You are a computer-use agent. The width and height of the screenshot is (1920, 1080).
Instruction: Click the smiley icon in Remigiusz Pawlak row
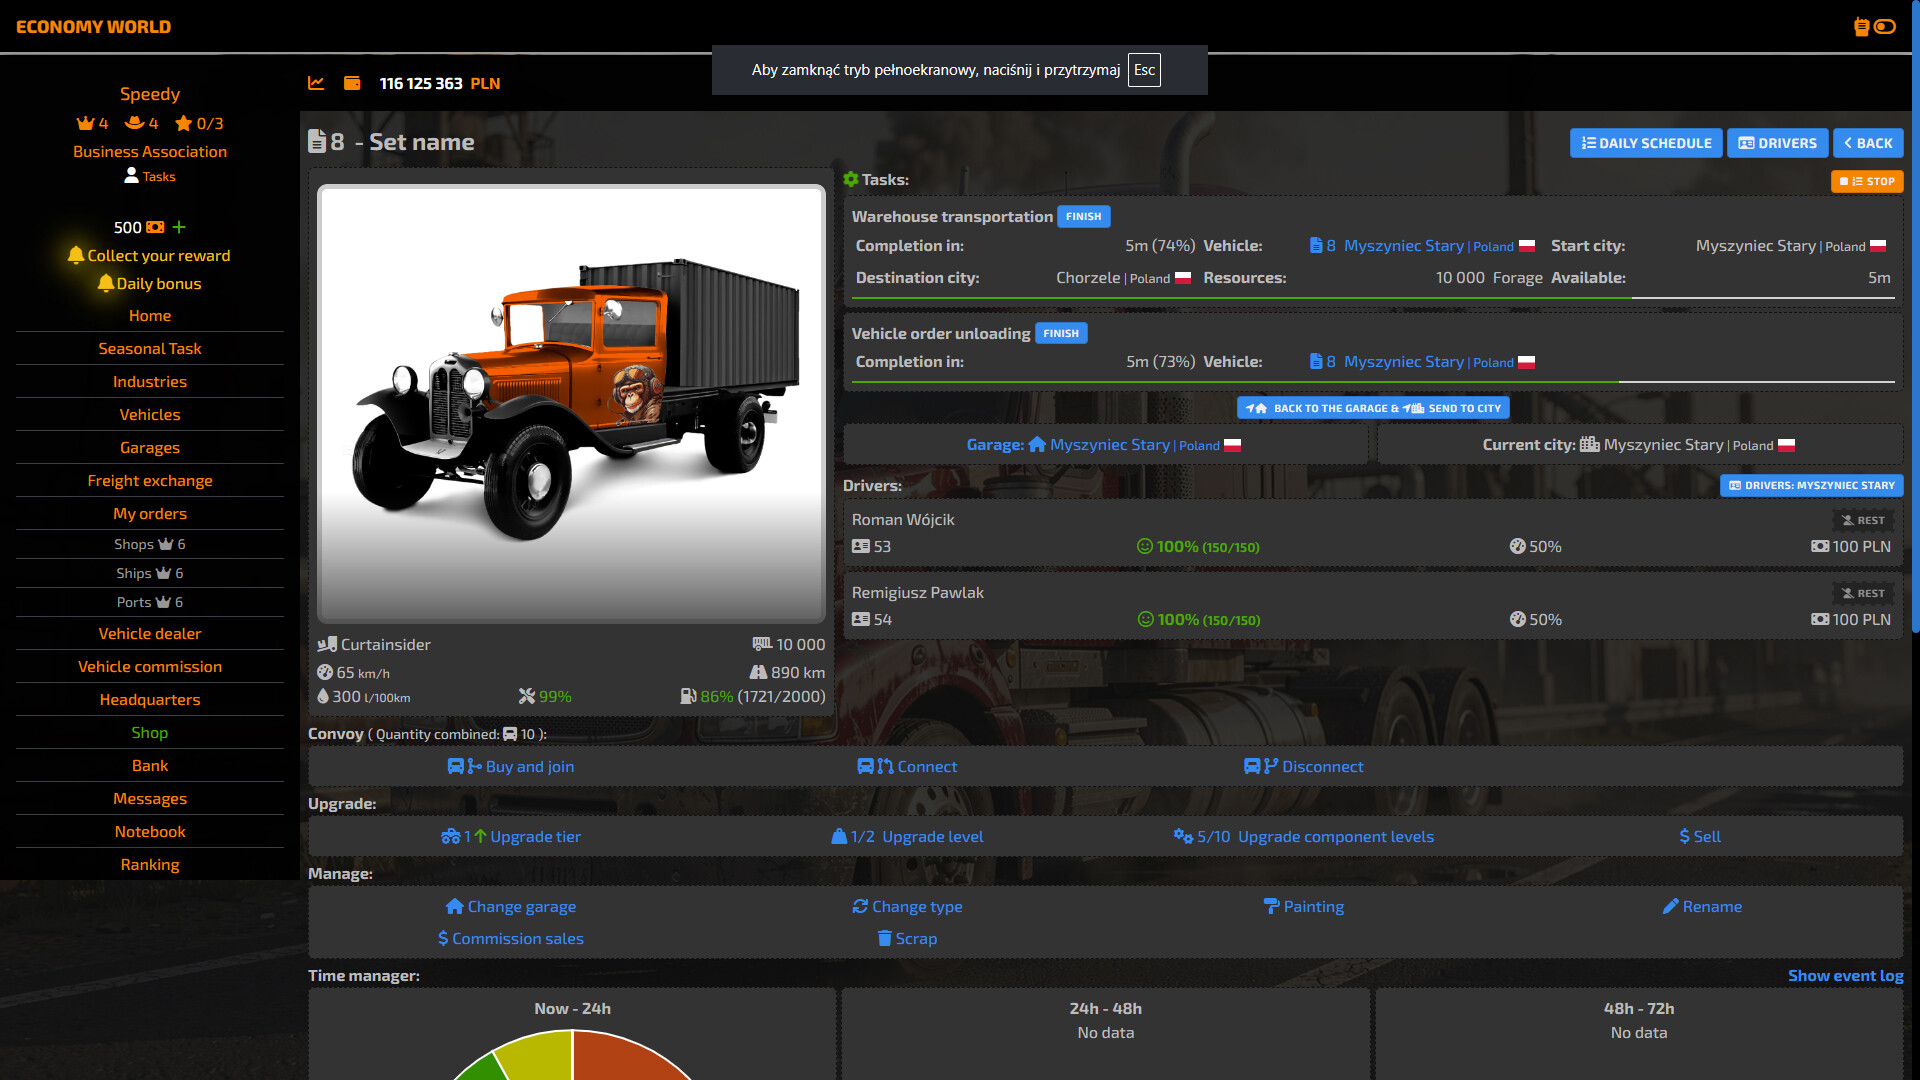click(x=1145, y=619)
